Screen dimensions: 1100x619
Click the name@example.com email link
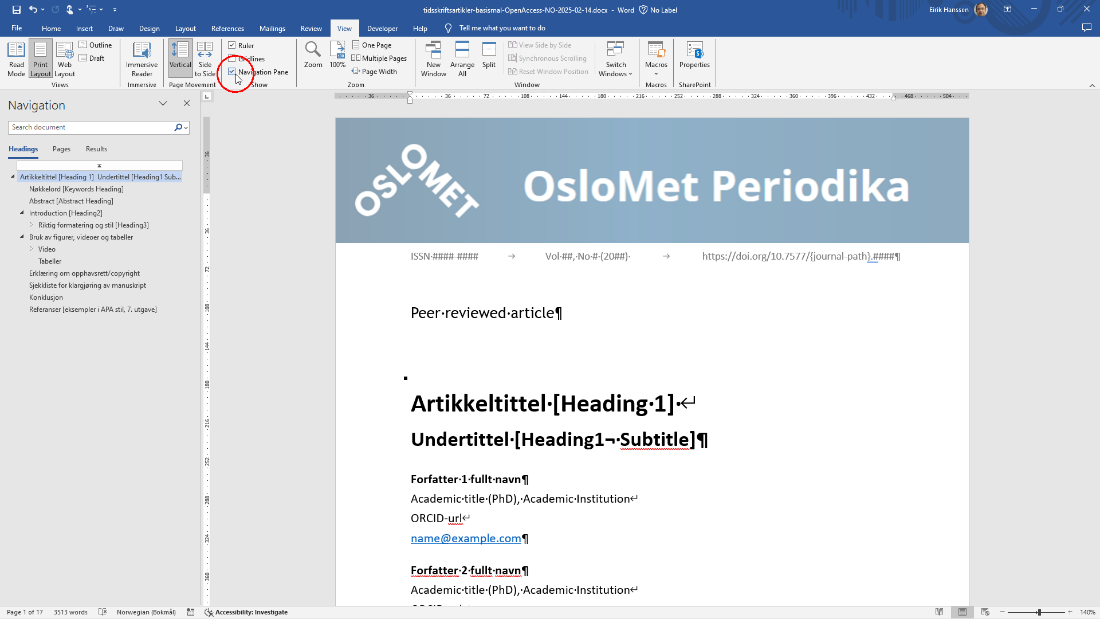point(466,538)
